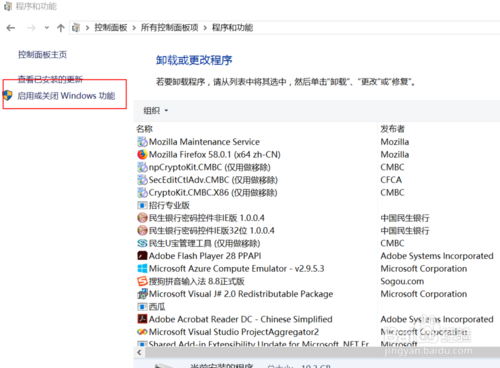This screenshot has height=368, width=500.
Task: Sort by the 发布者 column header
Action: click(392, 129)
